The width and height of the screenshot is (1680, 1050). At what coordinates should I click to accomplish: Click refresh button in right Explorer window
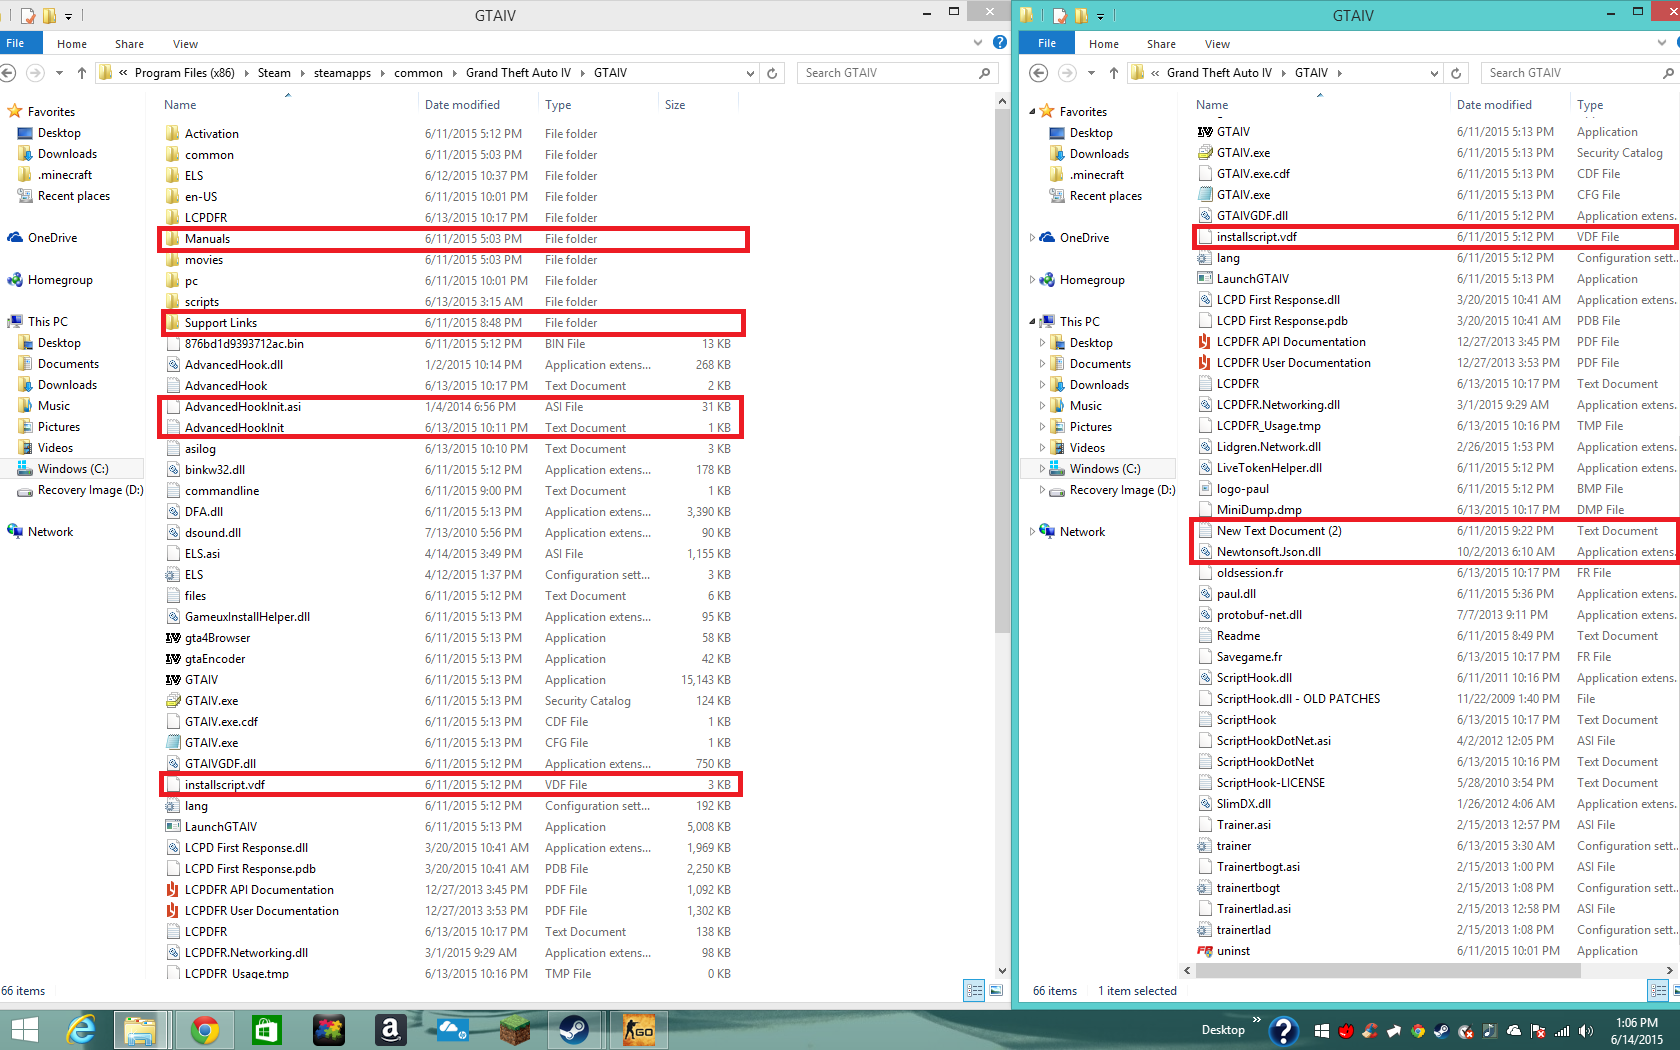1456,73
